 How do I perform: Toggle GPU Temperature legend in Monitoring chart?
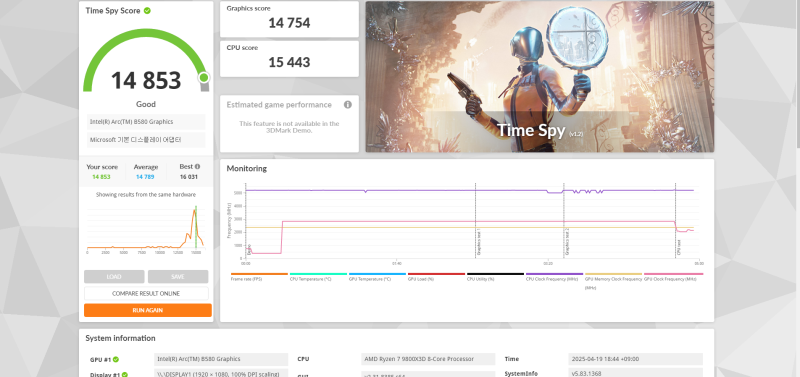pos(377,277)
